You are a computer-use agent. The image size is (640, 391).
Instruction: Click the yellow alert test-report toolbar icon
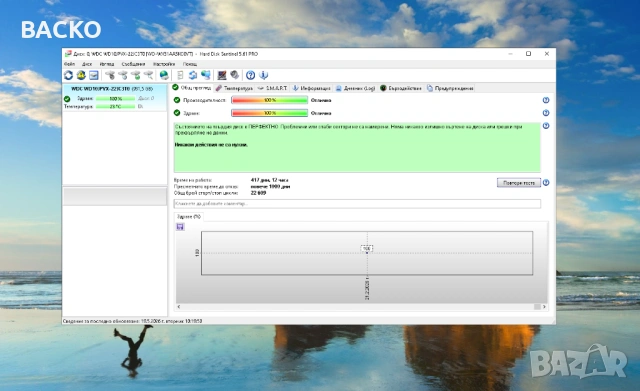click(81, 75)
